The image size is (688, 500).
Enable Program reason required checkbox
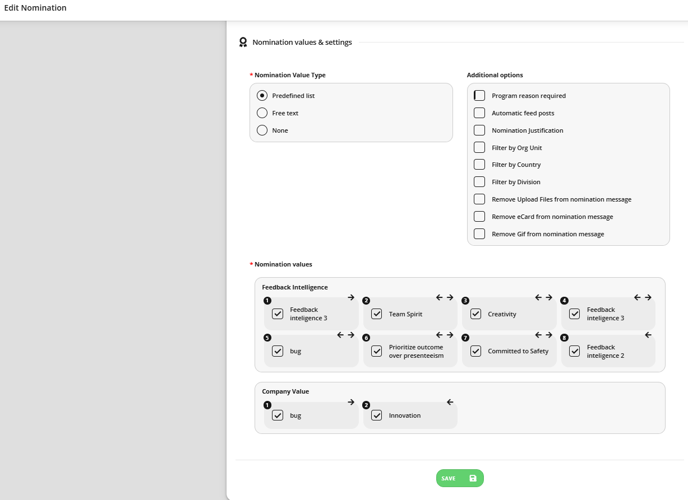480,96
